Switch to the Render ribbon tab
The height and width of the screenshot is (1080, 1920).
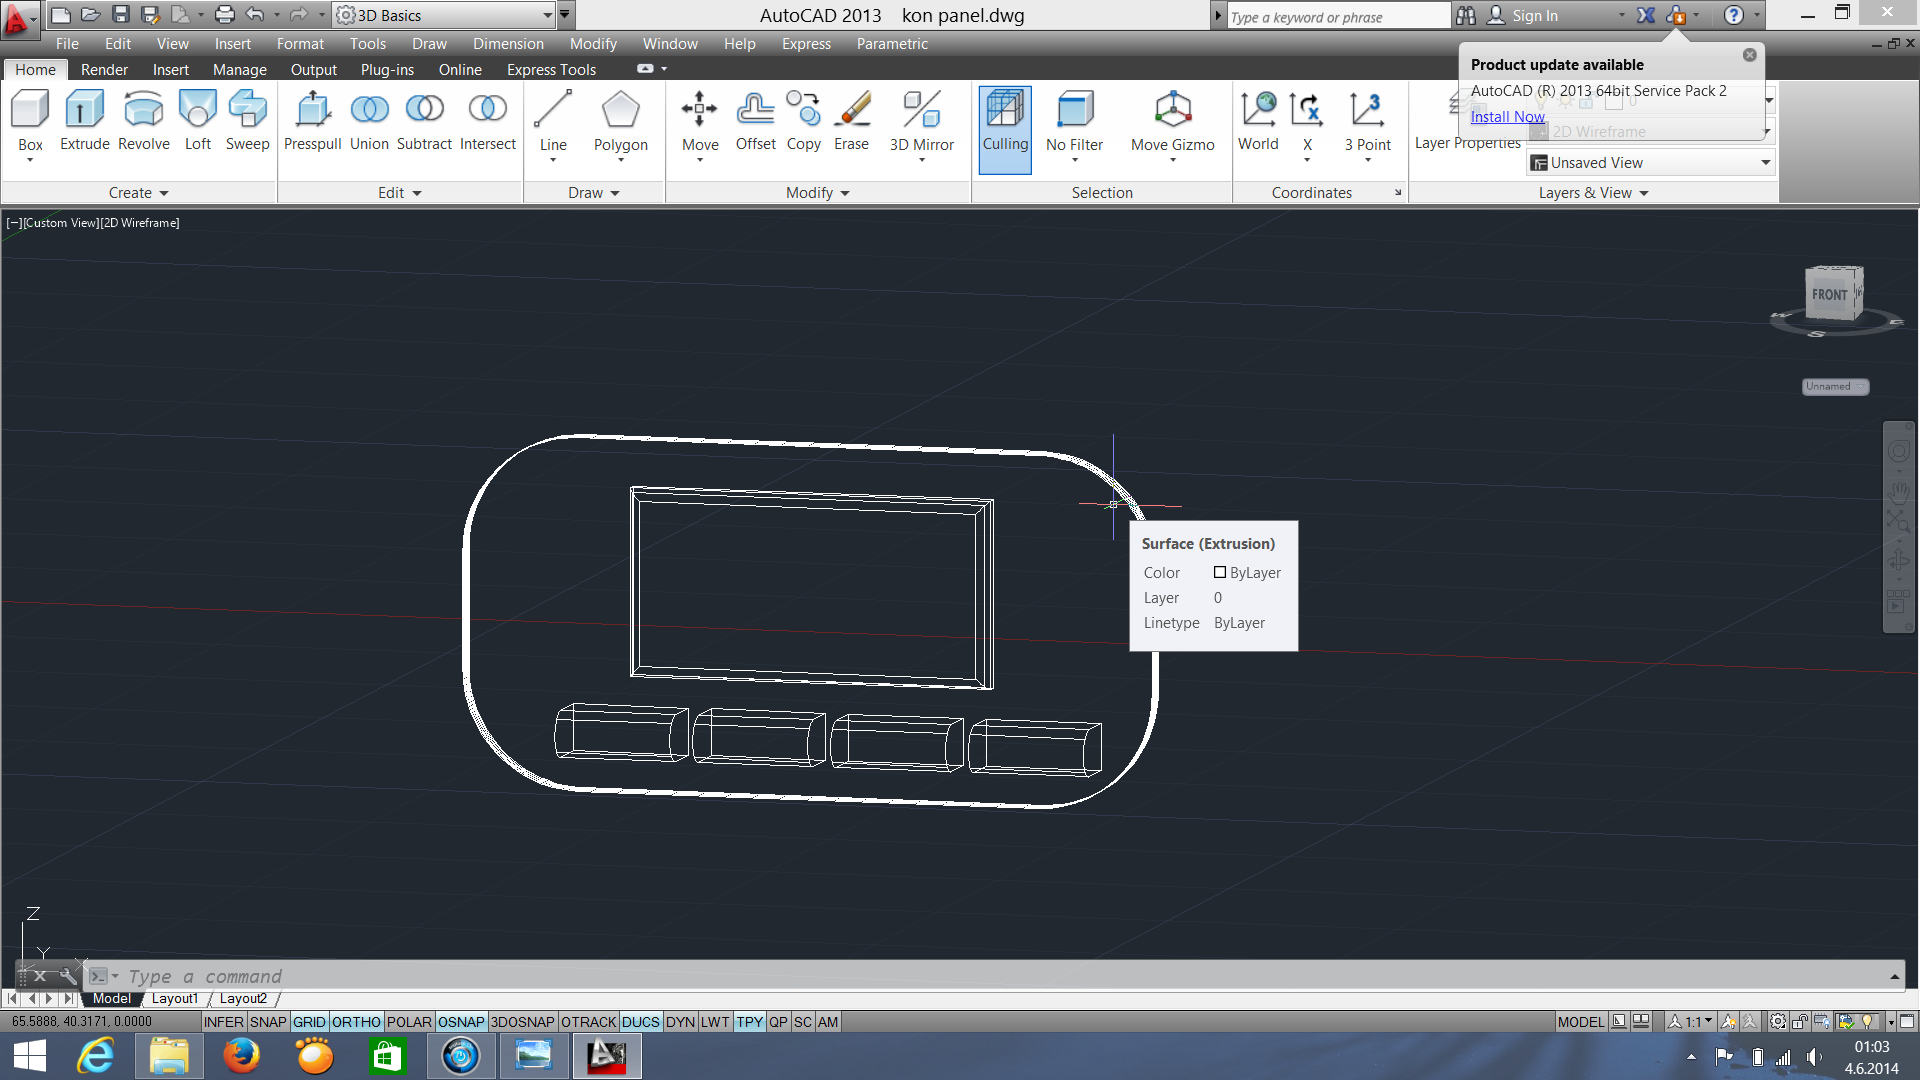104,70
